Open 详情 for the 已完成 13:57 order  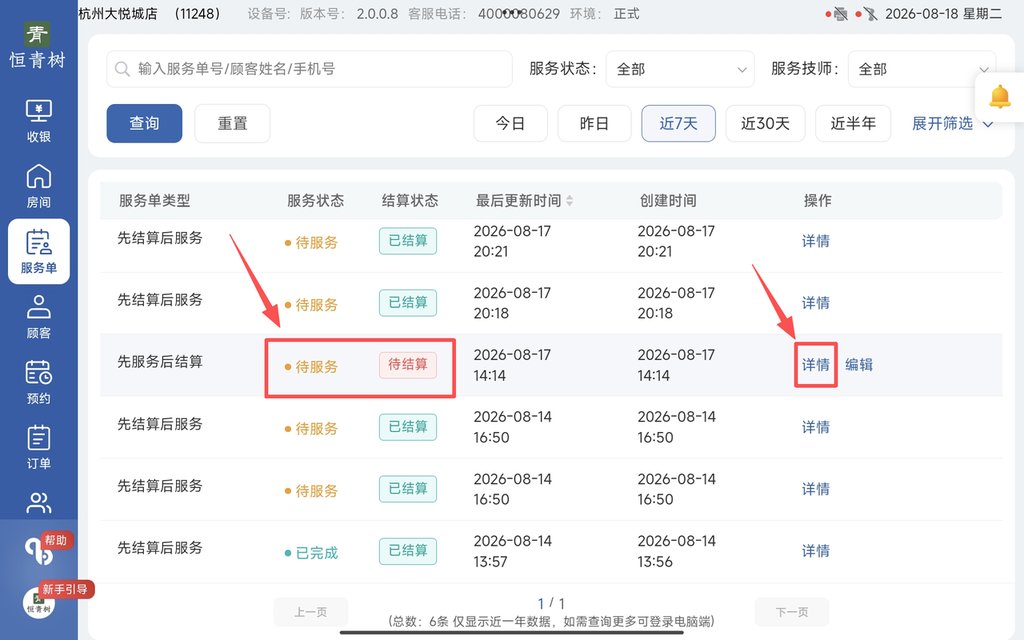point(816,551)
